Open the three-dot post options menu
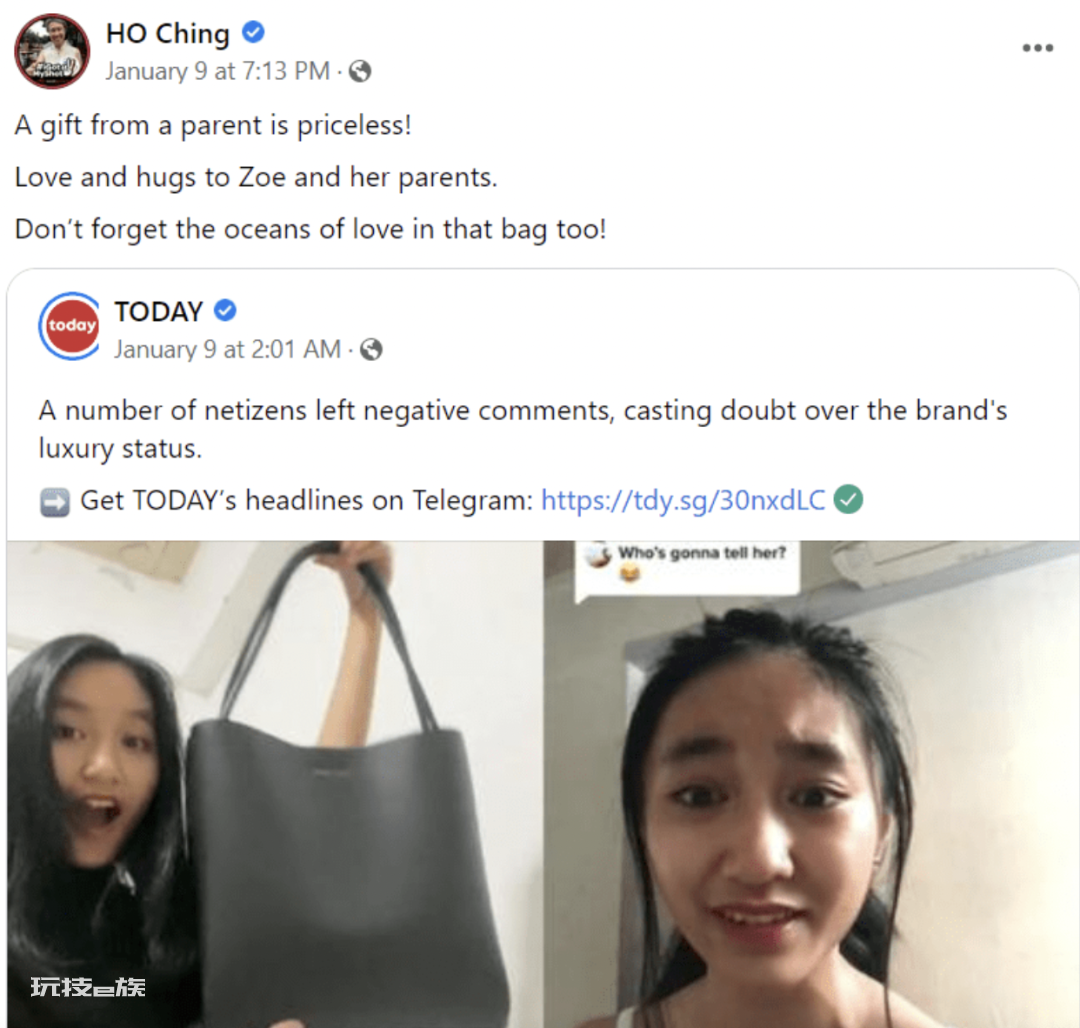1080x1028 pixels. [1037, 48]
